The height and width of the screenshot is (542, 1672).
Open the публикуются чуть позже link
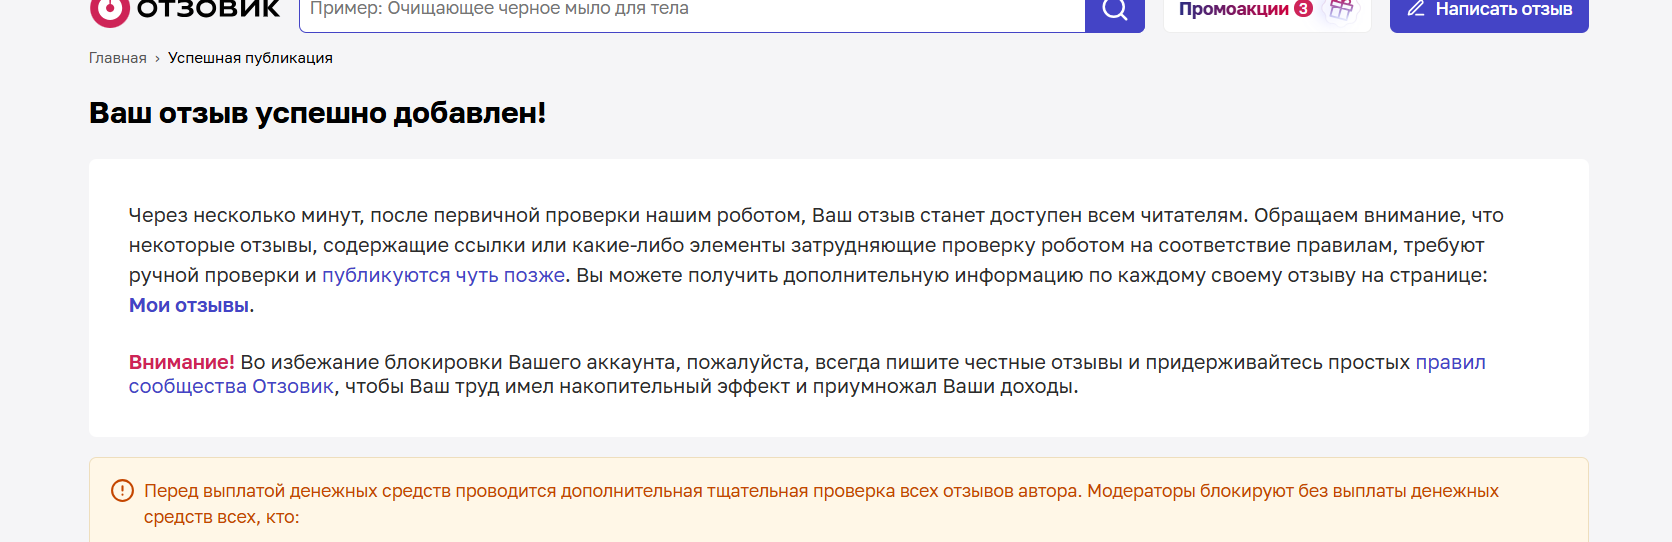coord(444,275)
